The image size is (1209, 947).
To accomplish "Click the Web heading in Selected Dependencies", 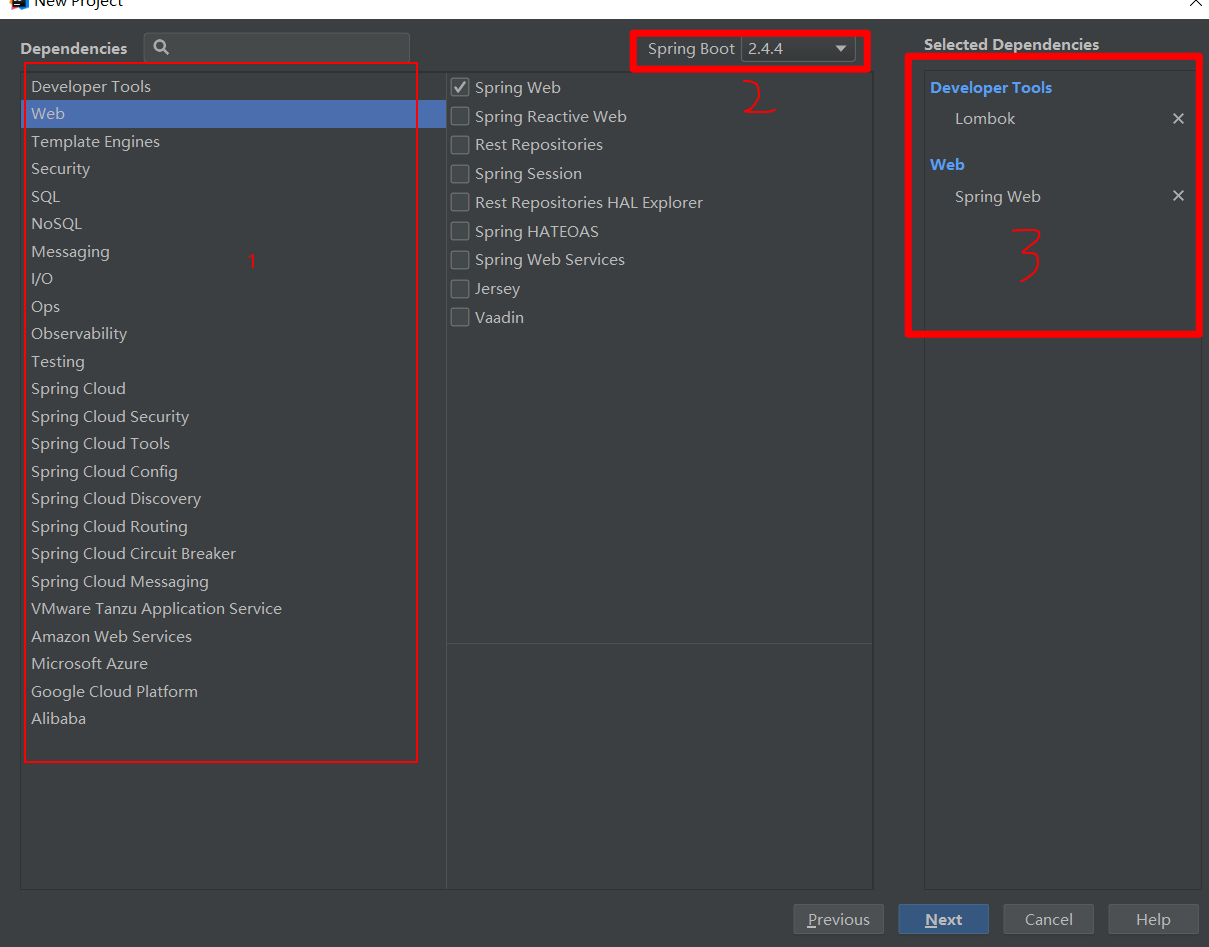I will [947, 164].
